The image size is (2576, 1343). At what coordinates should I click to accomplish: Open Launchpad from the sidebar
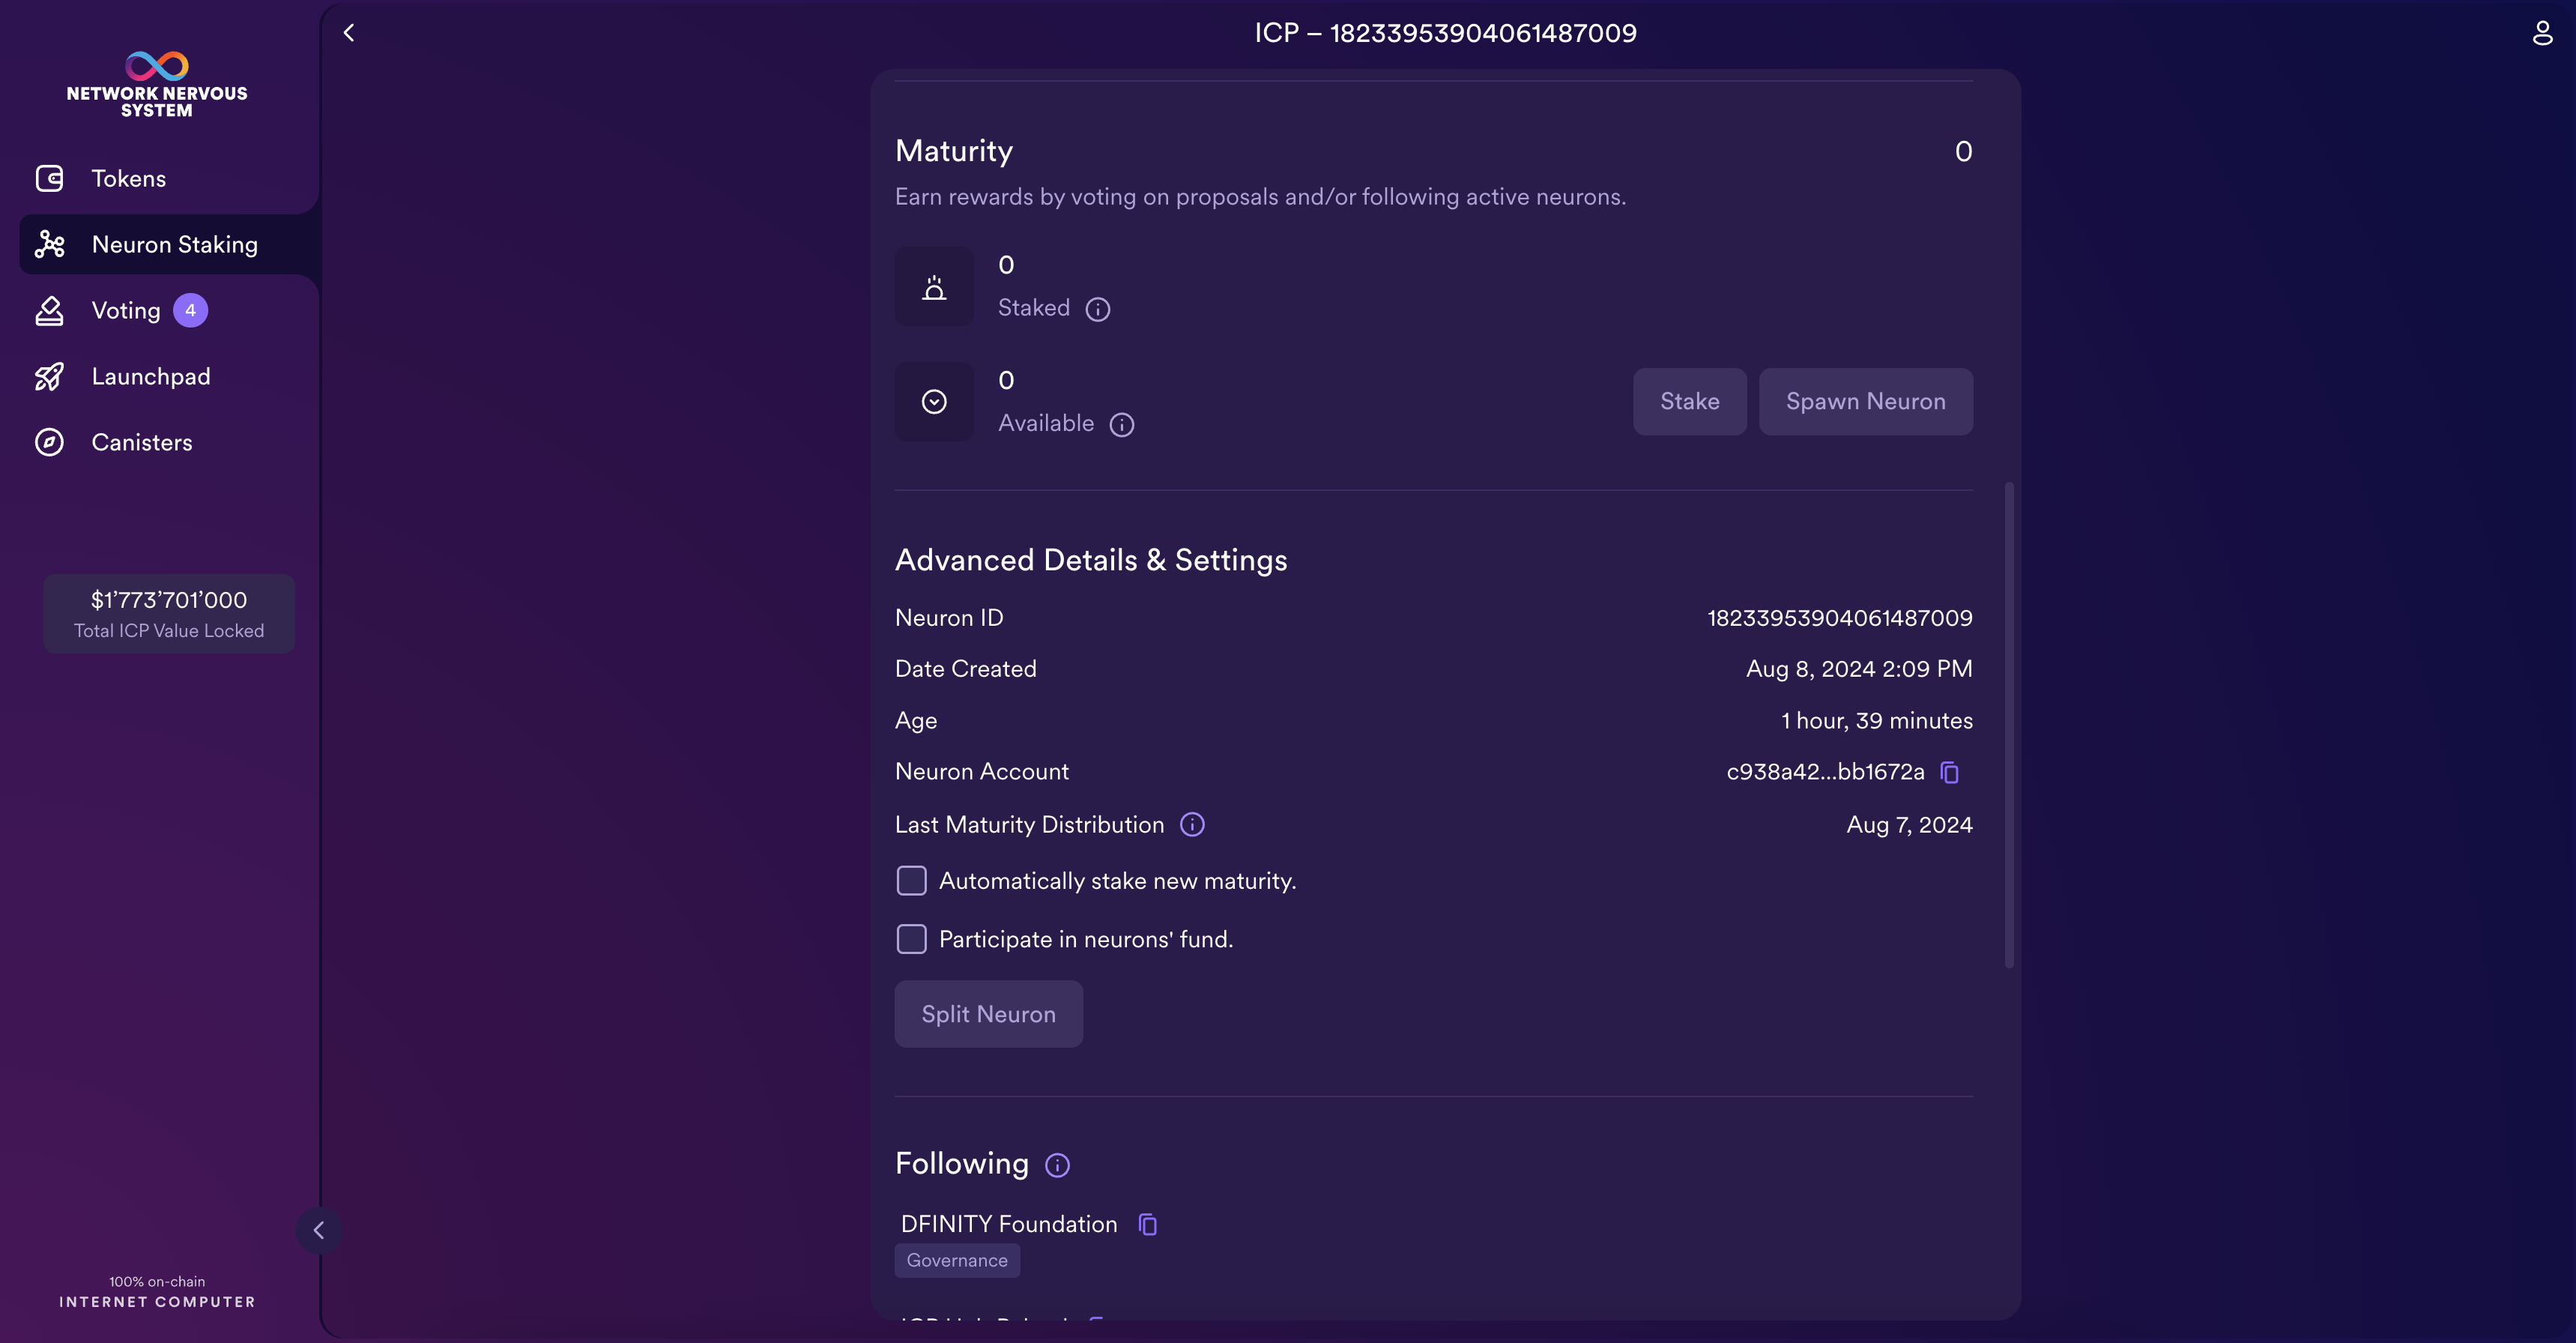tap(150, 377)
